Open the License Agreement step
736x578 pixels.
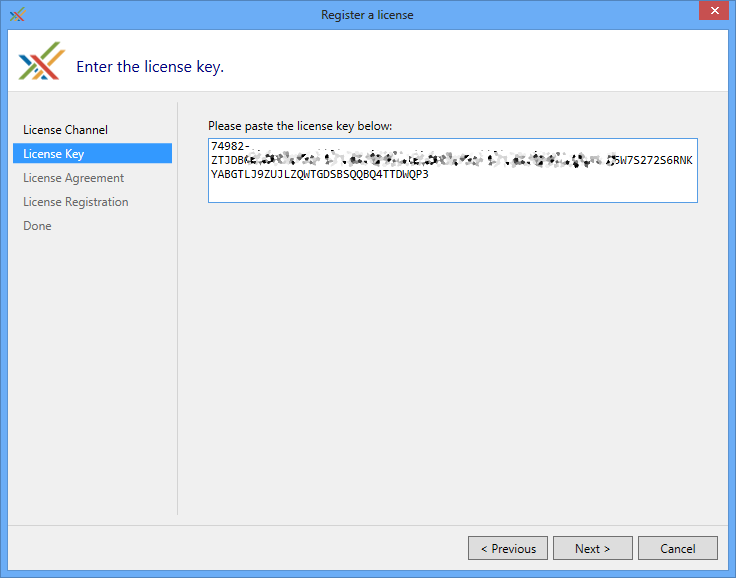click(x=74, y=178)
